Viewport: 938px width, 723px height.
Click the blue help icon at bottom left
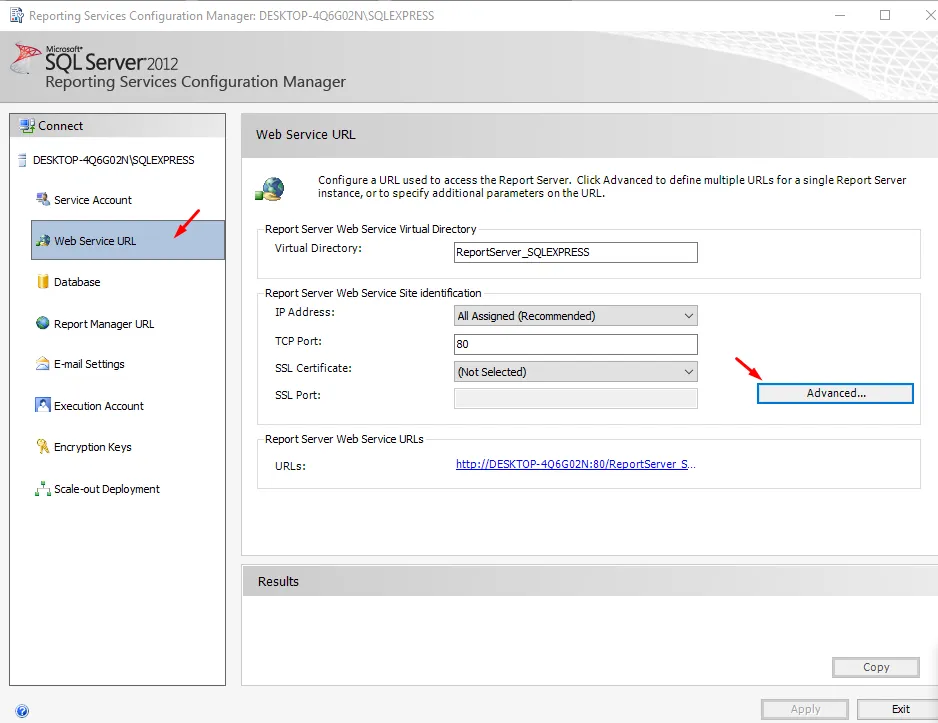coord(22,710)
